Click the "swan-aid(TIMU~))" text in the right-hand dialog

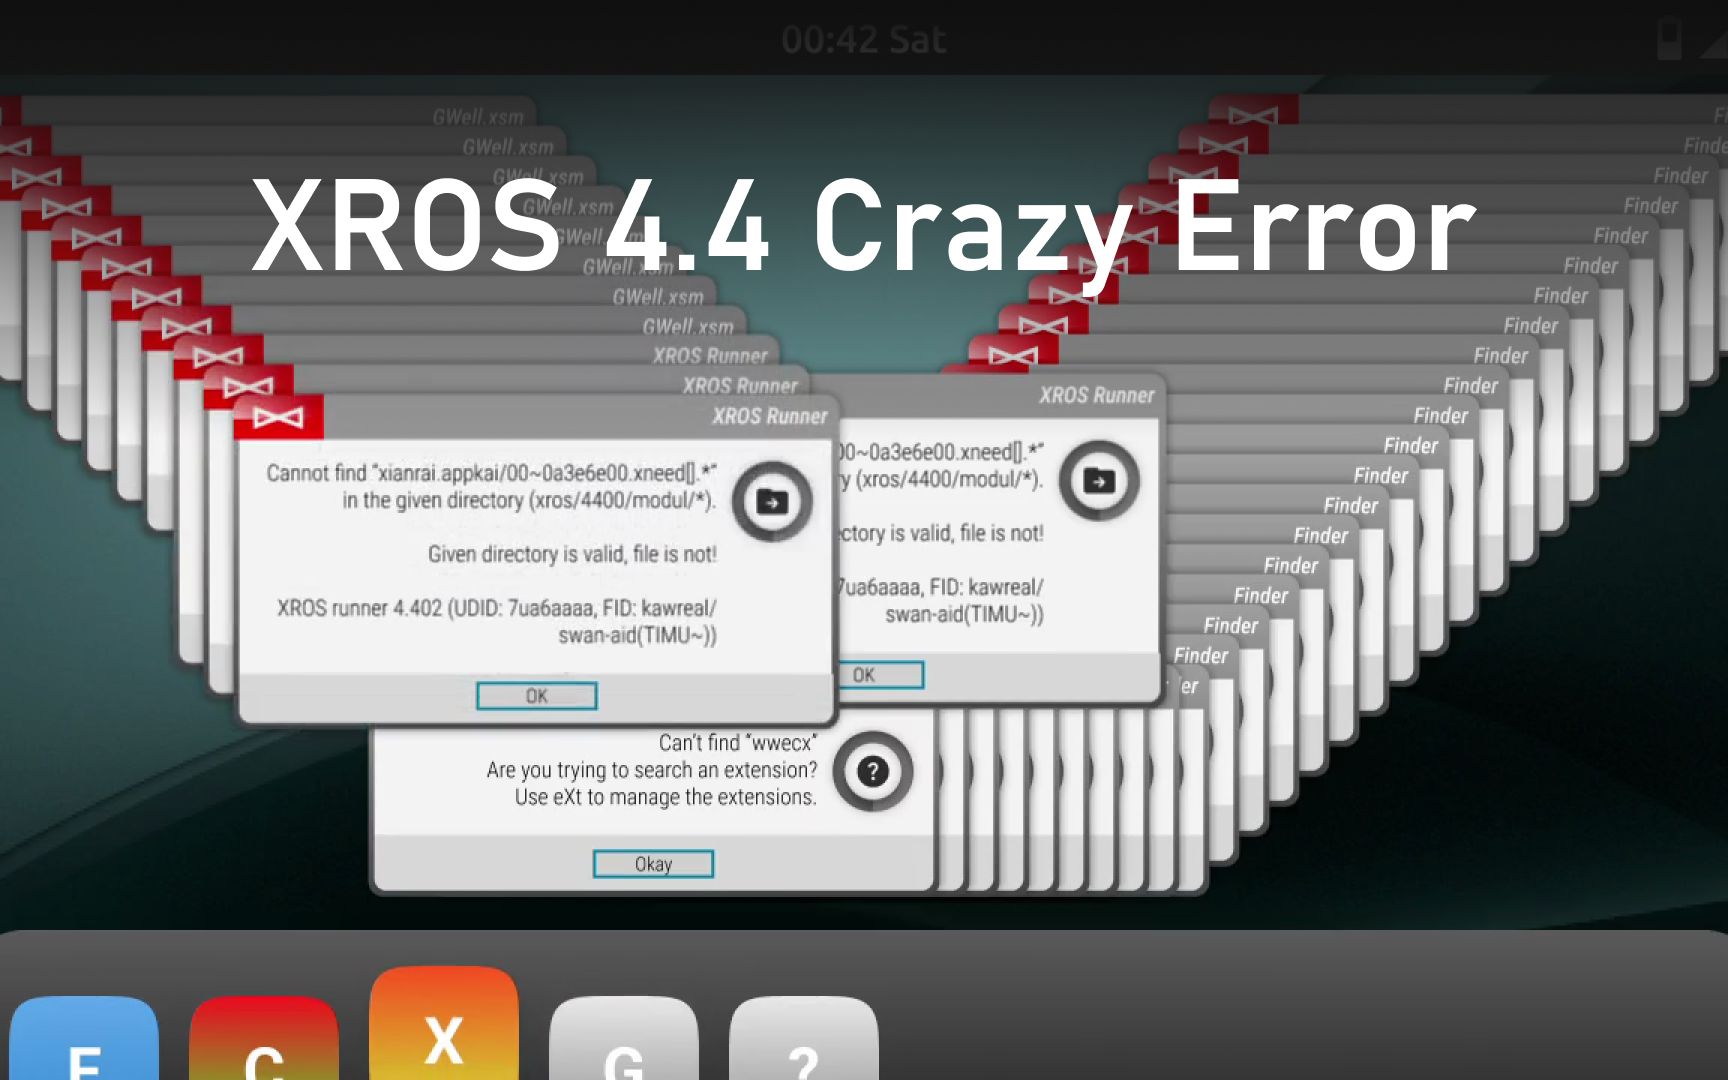pos(964,614)
